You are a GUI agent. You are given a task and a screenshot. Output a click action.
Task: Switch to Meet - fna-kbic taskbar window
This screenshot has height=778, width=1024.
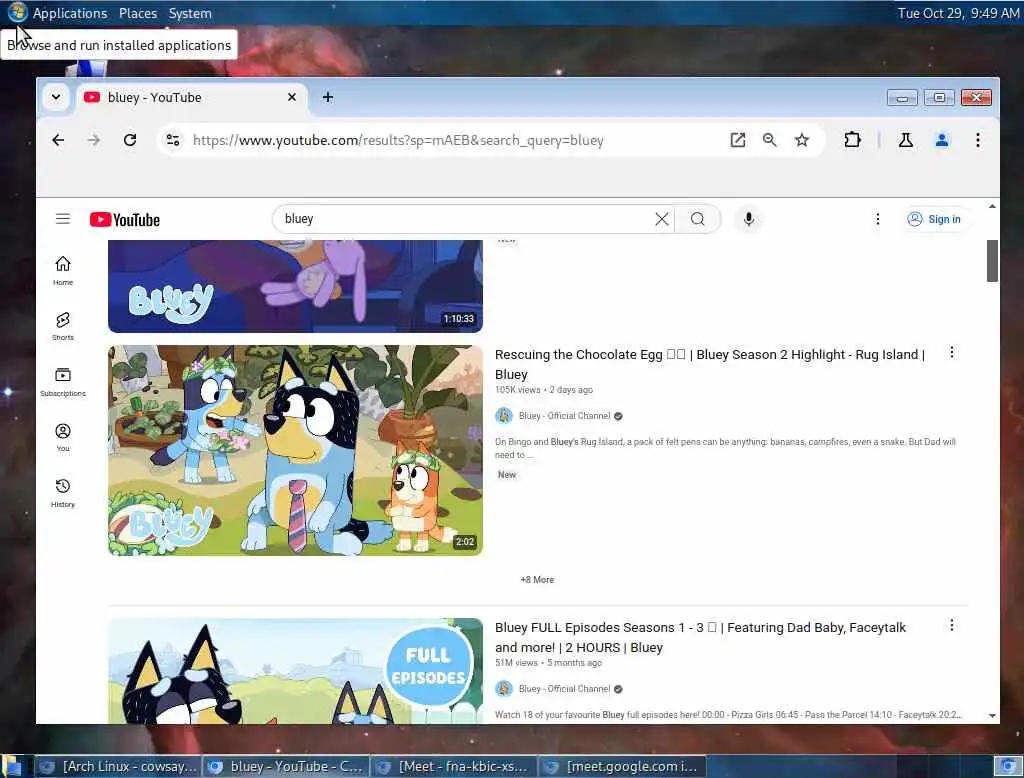(x=455, y=766)
